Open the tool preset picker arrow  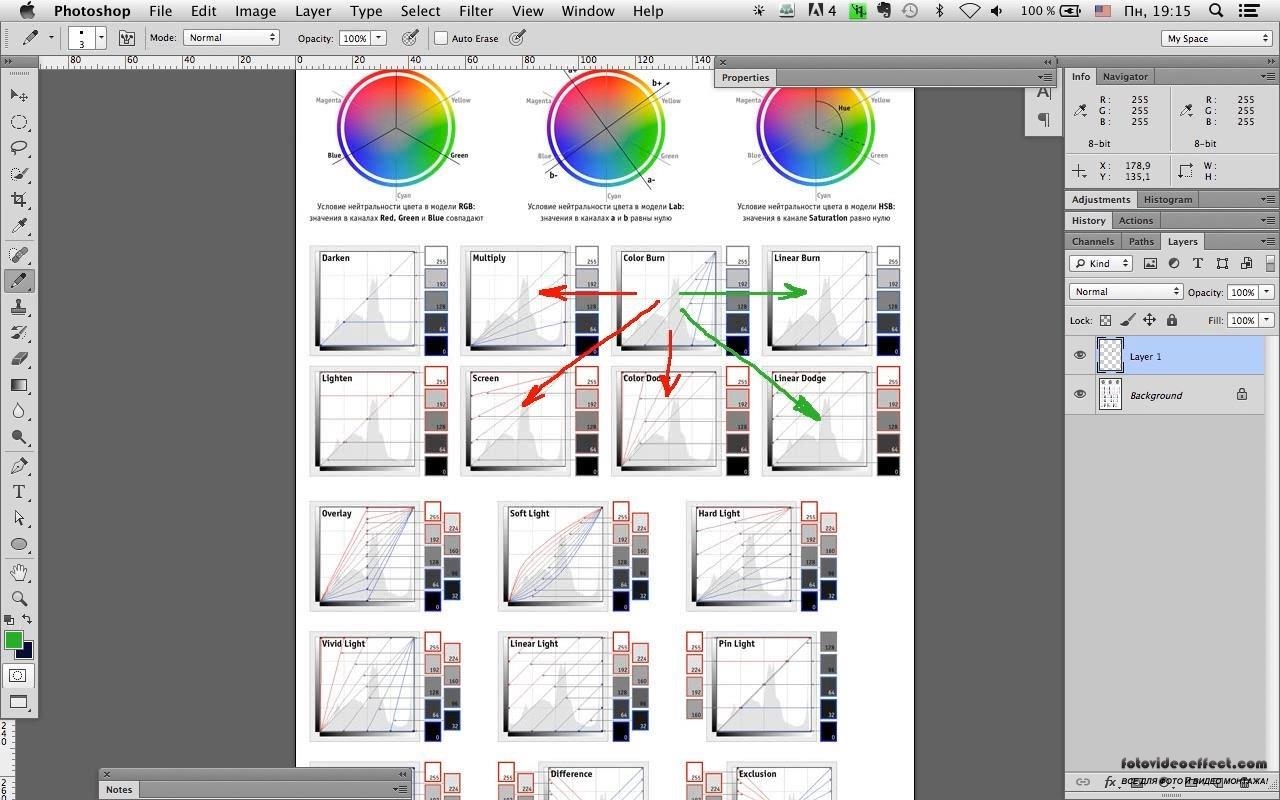coord(50,38)
